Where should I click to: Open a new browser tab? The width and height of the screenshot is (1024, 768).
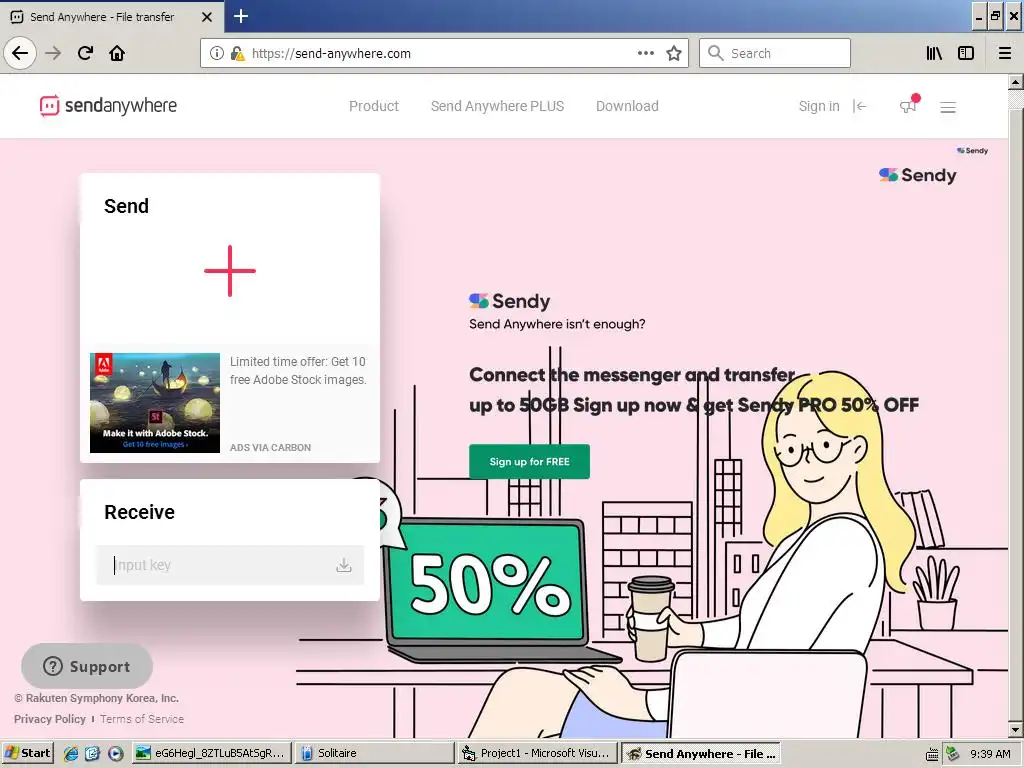coord(241,16)
